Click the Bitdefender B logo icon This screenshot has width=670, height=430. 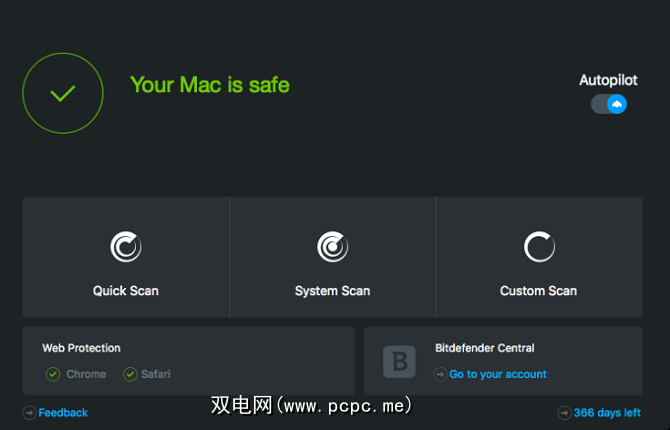click(400, 362)
